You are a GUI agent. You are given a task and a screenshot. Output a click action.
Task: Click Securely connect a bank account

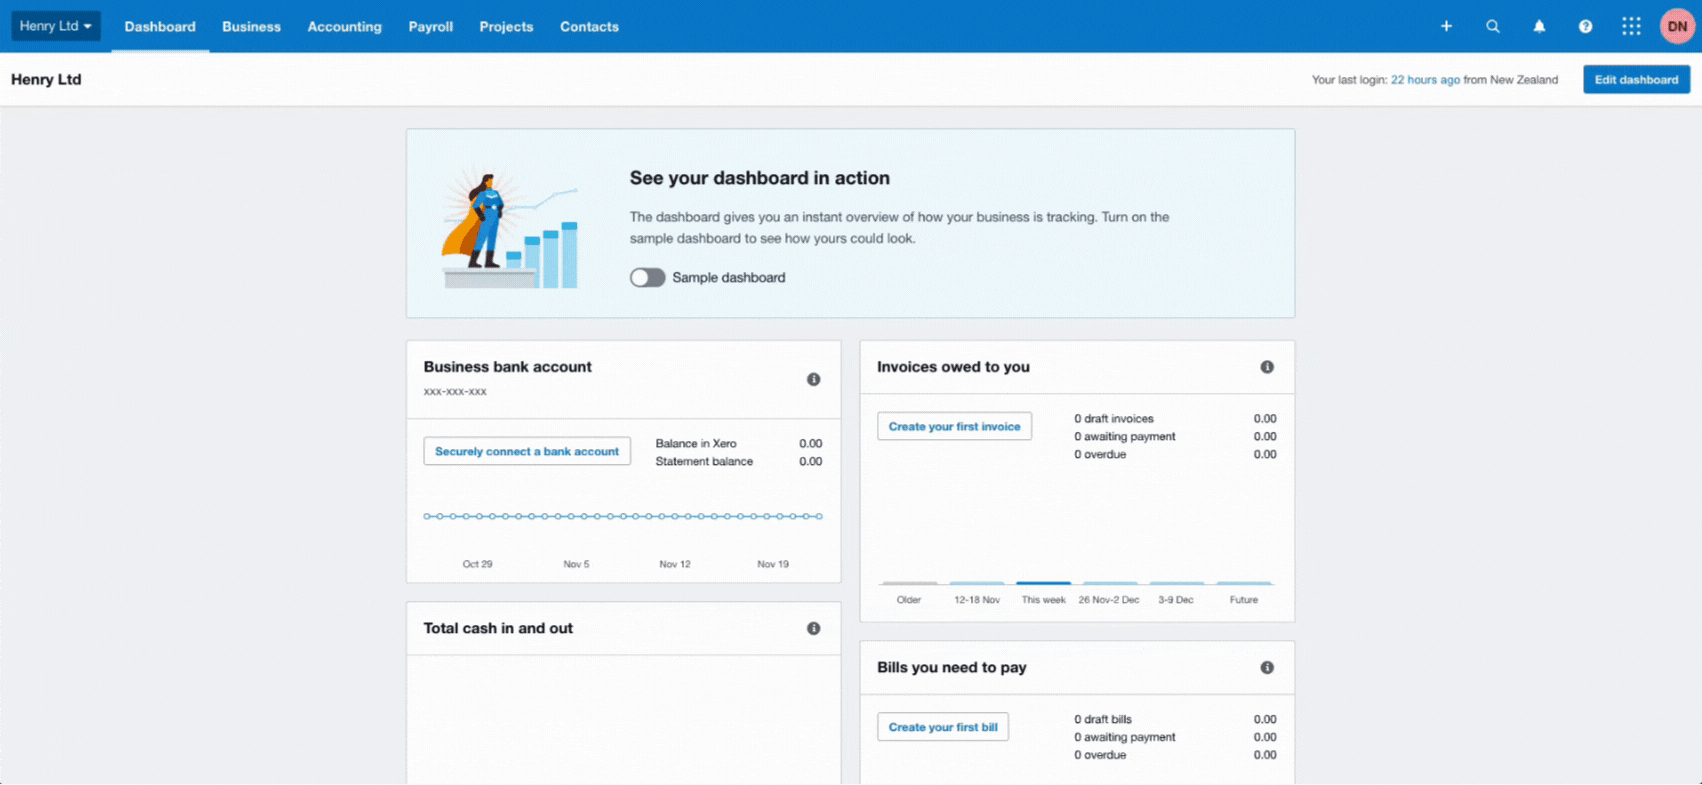pos(527,451)
